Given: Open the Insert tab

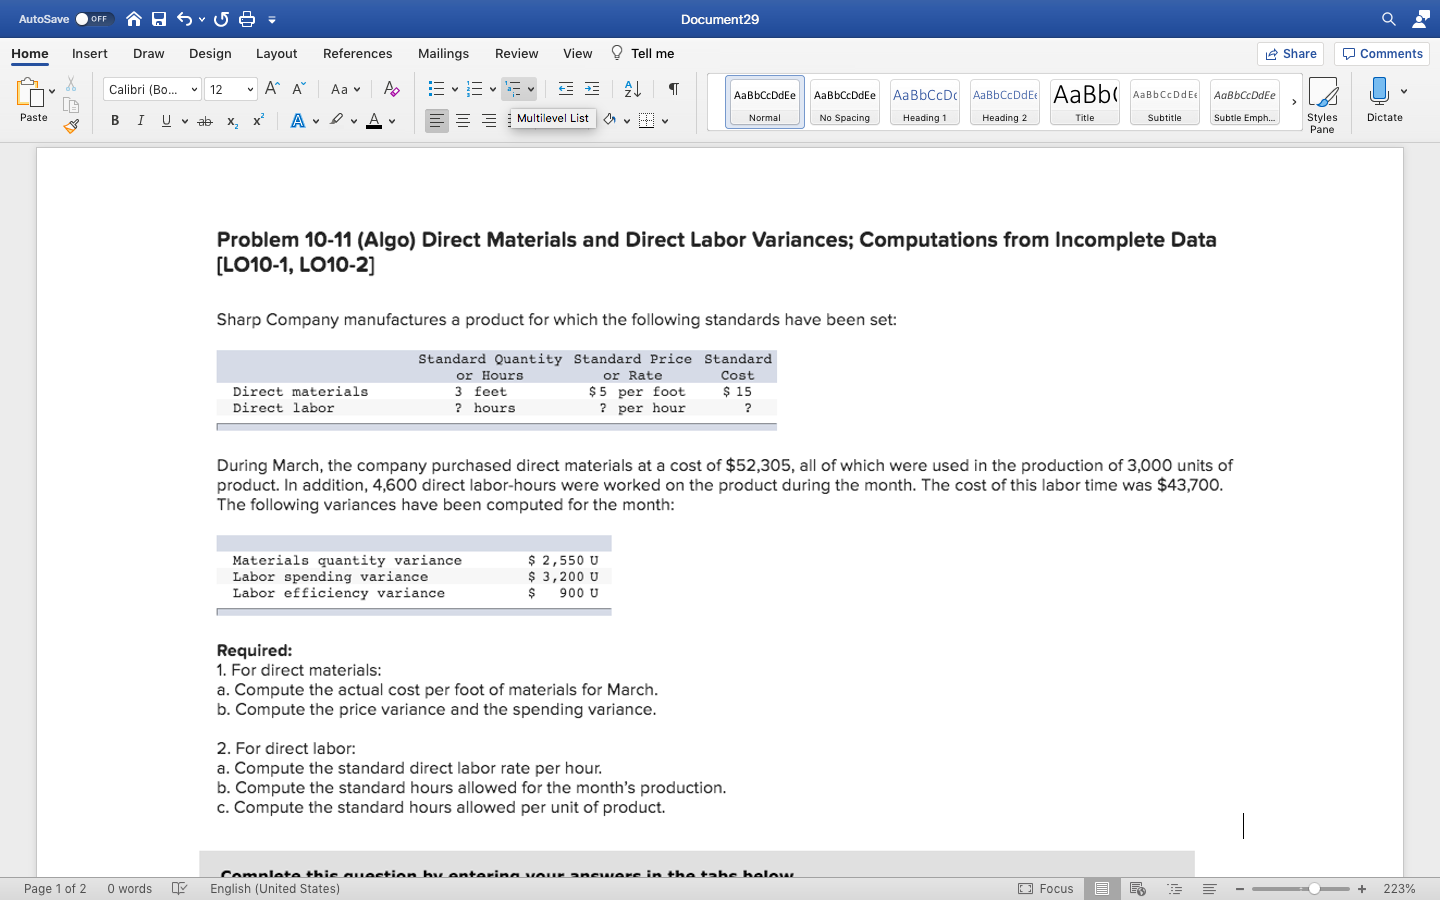Looking at the screenshot, I should pos(90,53).
